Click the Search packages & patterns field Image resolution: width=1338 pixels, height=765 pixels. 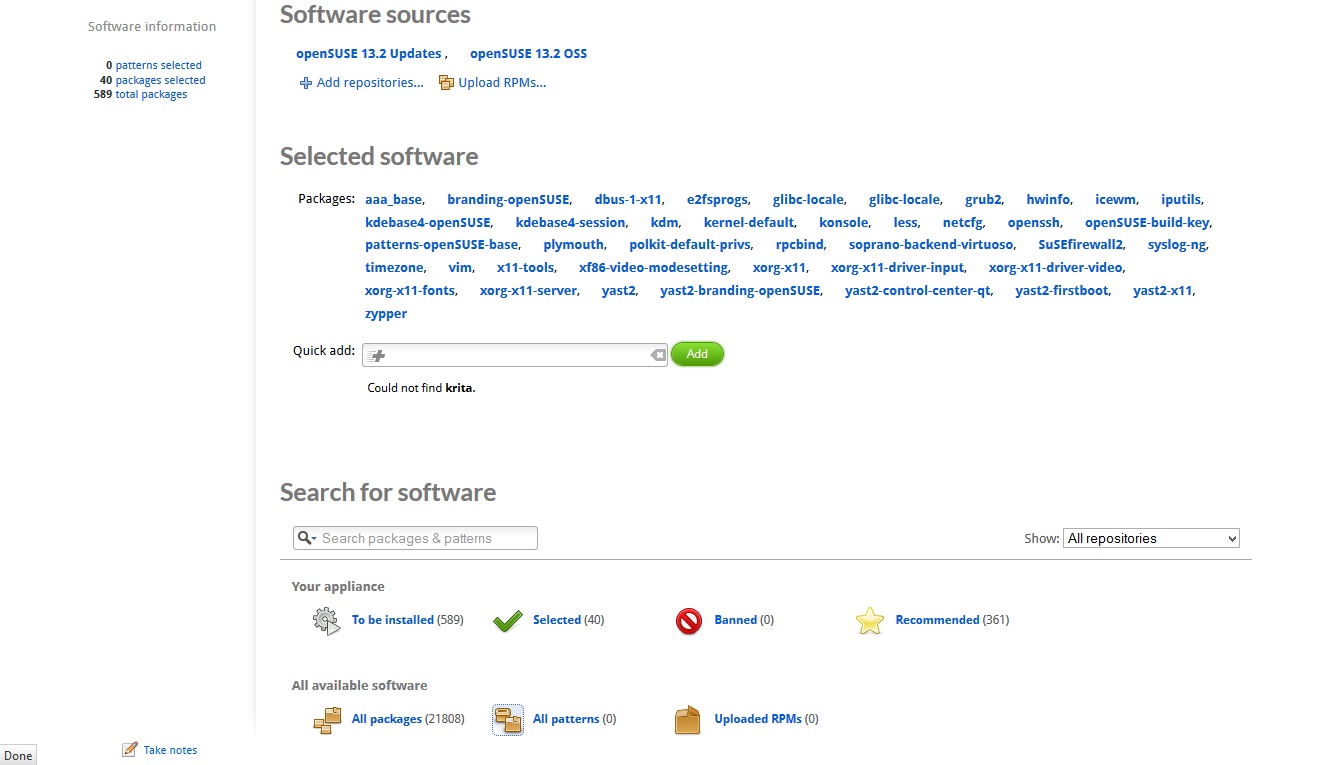(415, 538)
